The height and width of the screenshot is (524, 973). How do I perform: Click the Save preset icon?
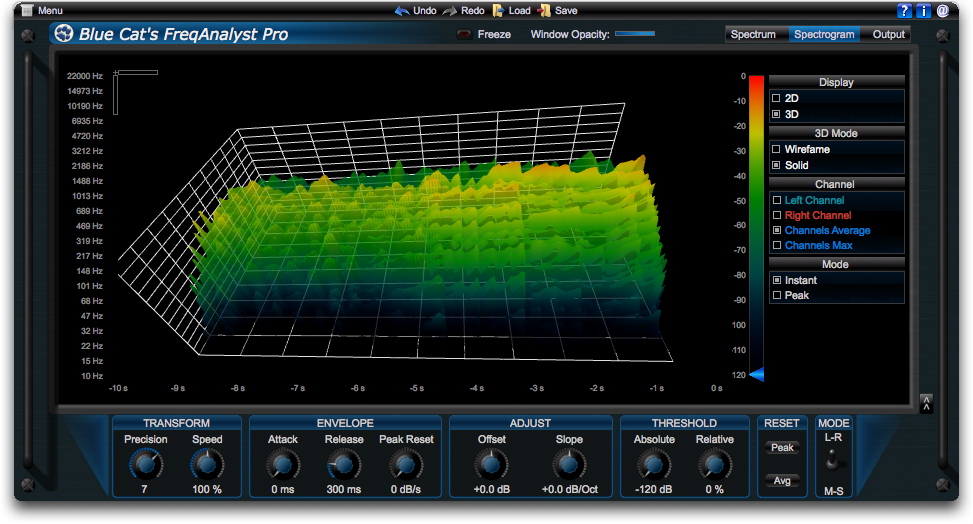point(544,11)
